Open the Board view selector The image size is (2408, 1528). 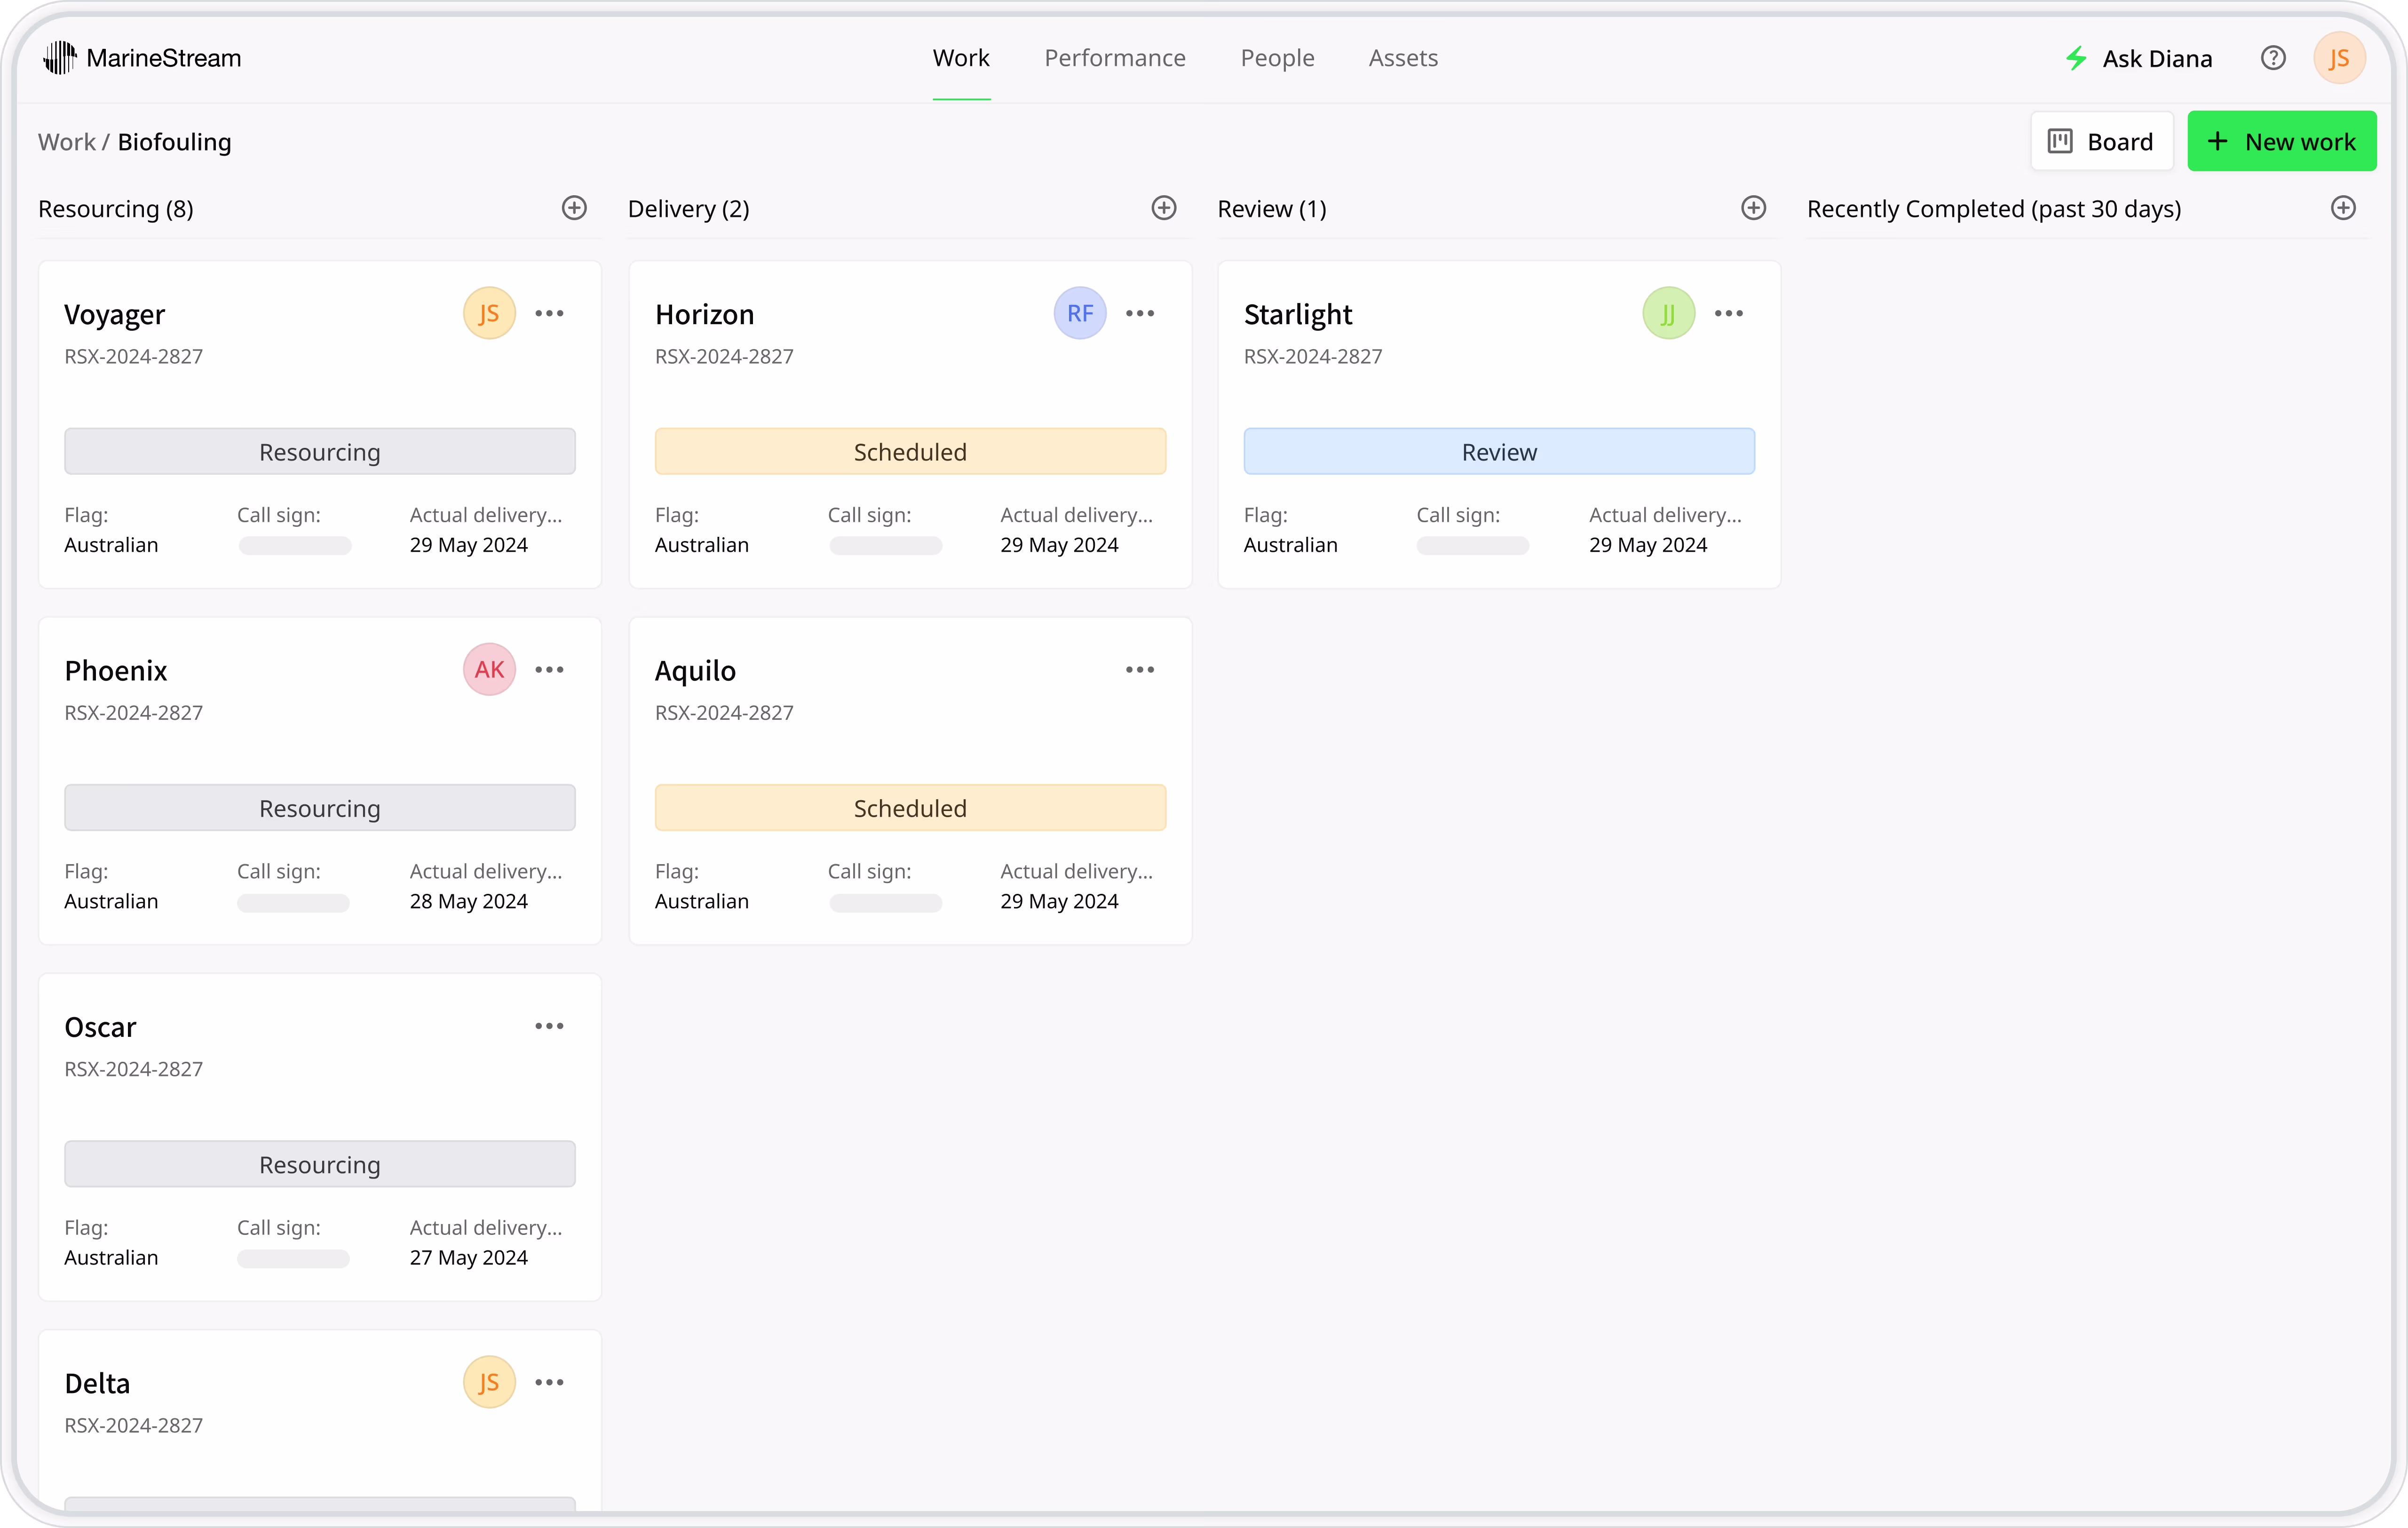(2101, 141)
